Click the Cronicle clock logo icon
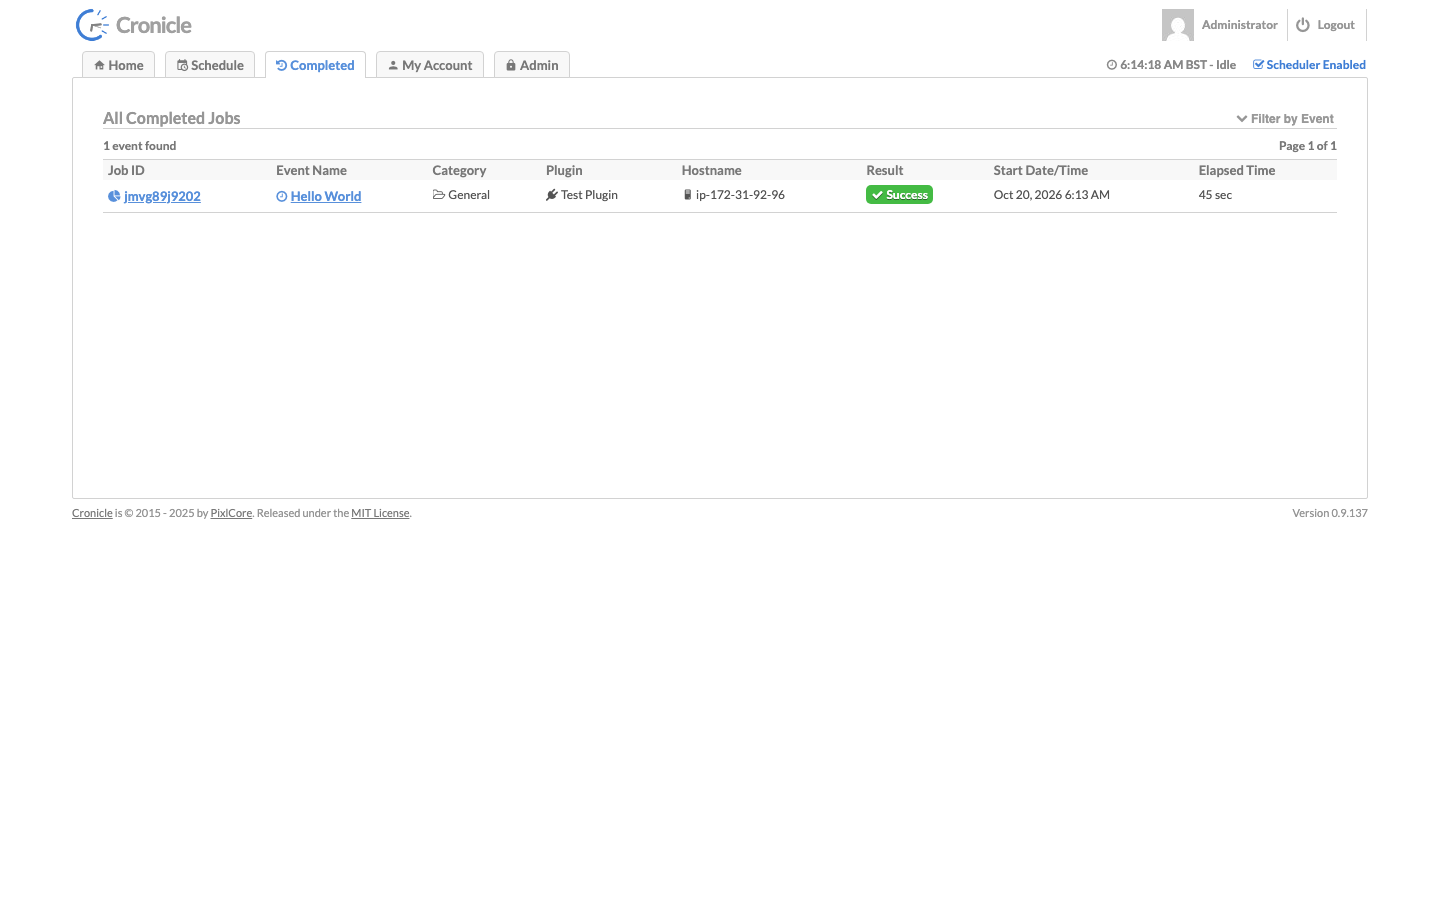 pos(92,25)
